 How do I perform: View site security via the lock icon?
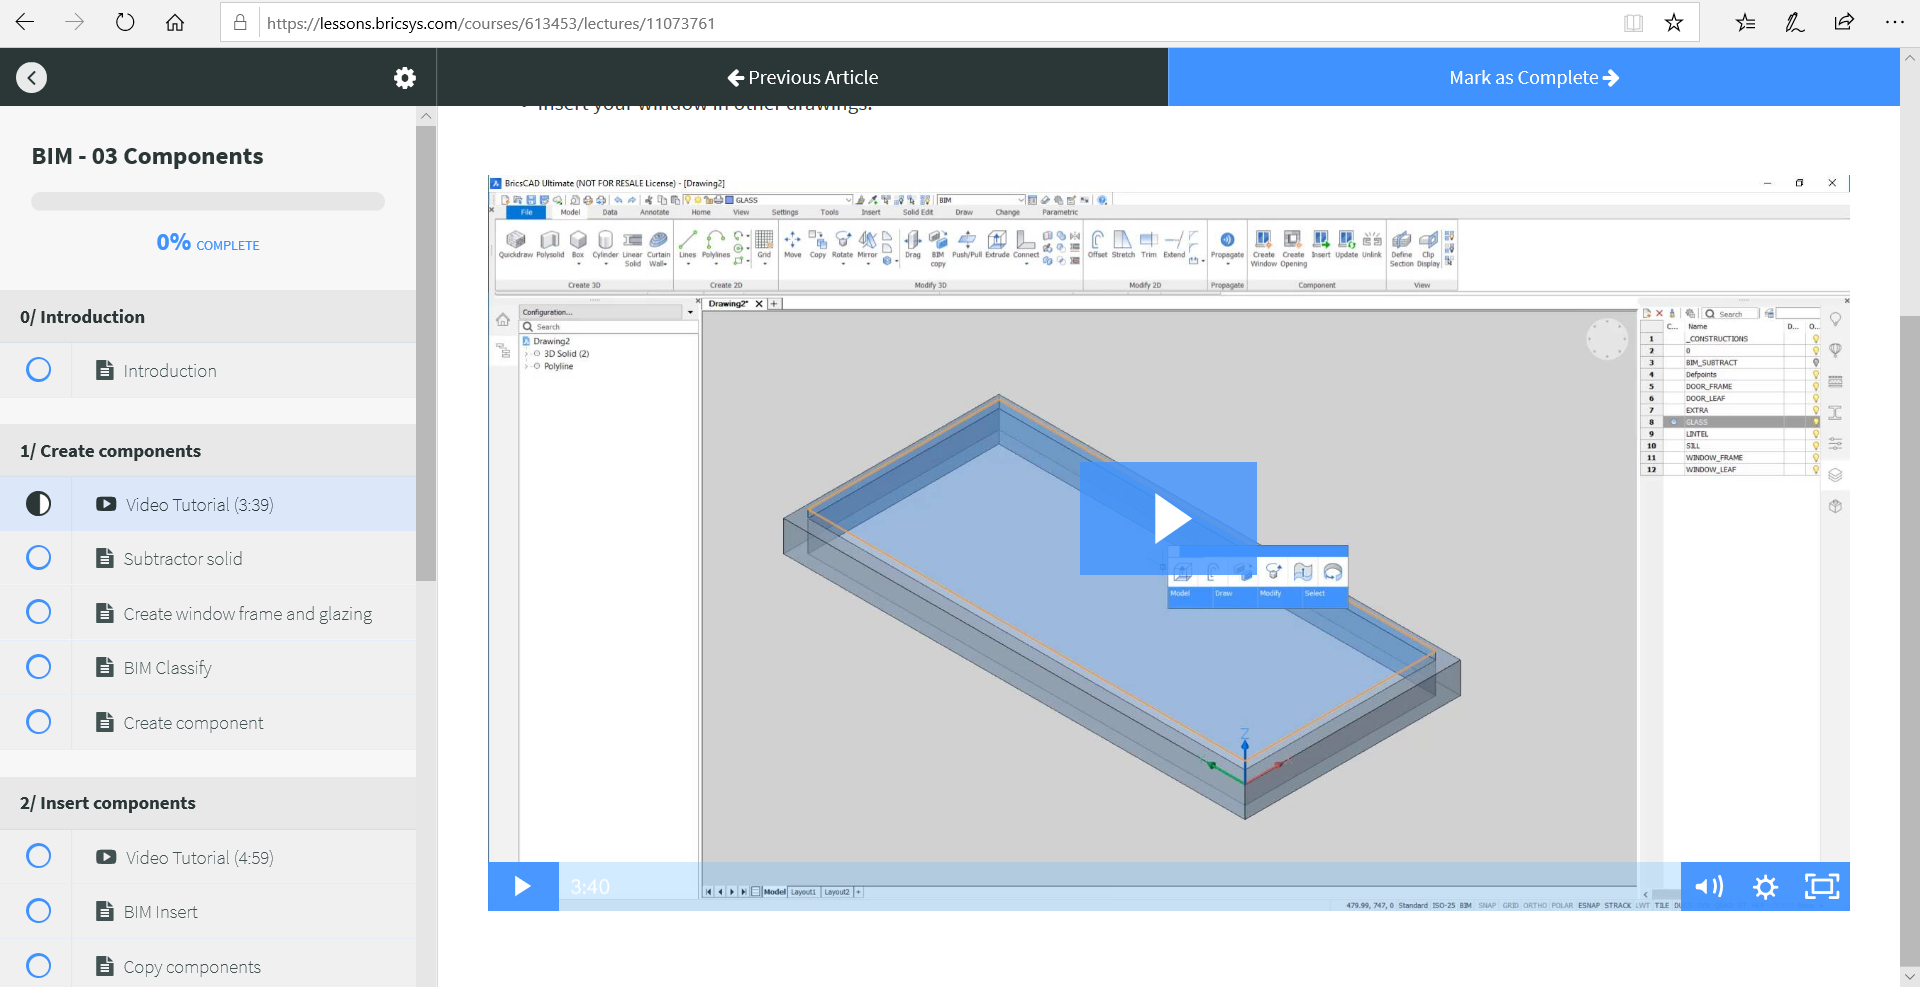pos(240,22)
